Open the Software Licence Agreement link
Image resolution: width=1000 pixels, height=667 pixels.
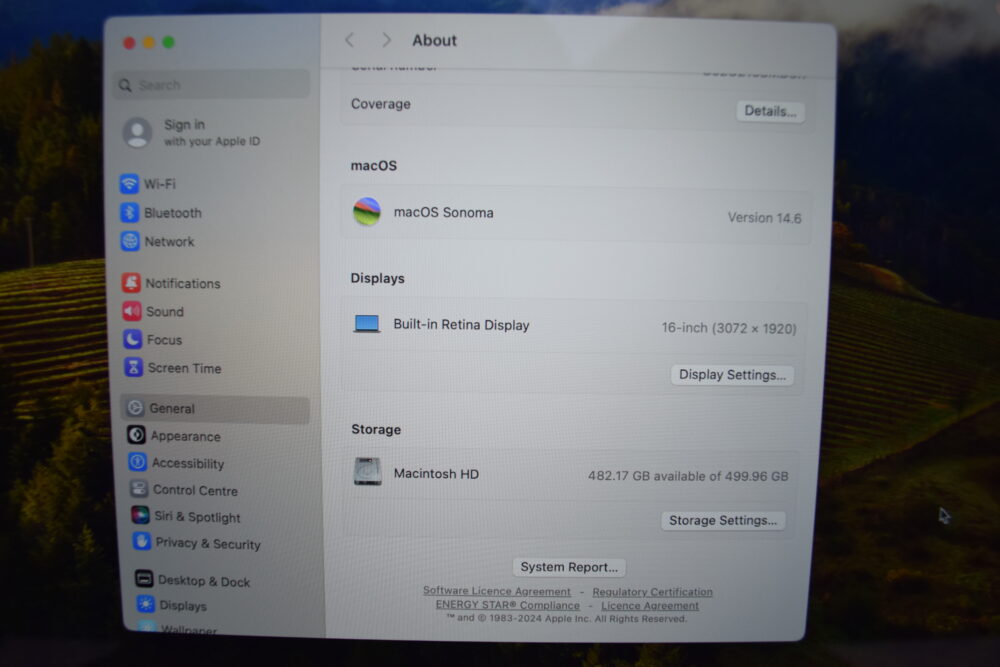[497, 591]
